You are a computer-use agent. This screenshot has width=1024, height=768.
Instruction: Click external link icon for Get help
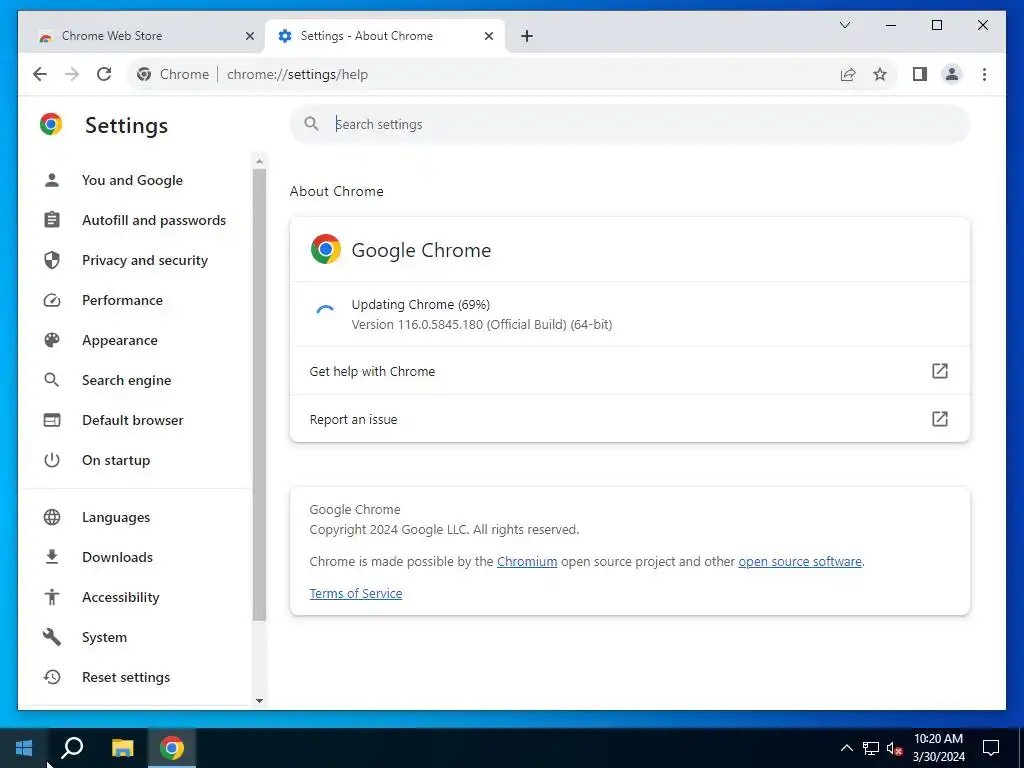[939, 371]
